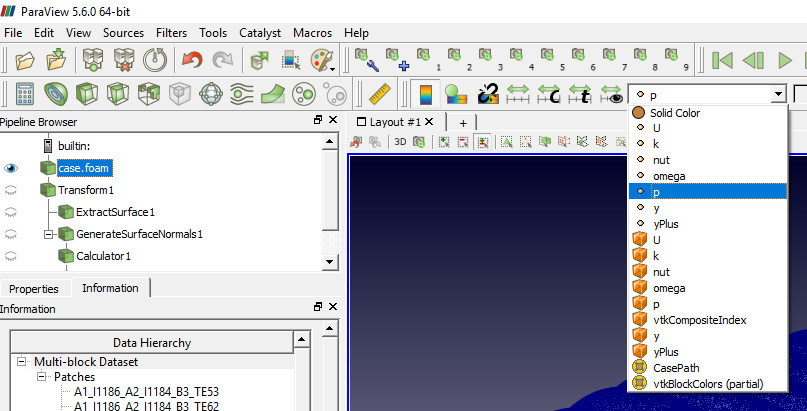This screenshot has width=807, height=411.
Task: Toggle color legend visibility
Action: (426, 95)
